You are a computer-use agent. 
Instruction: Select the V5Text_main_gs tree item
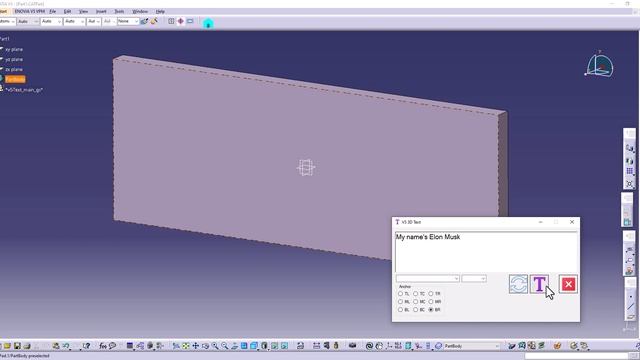[24, 89]
